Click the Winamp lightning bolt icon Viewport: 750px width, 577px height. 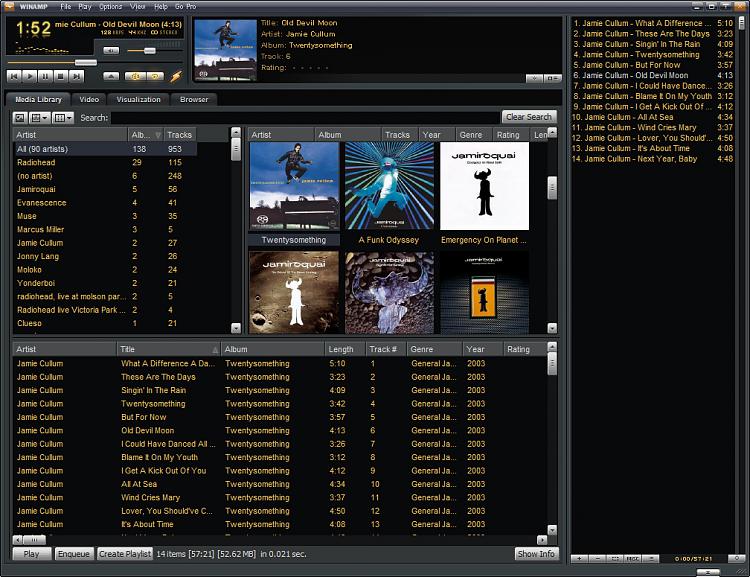click(x=176, y=76)
